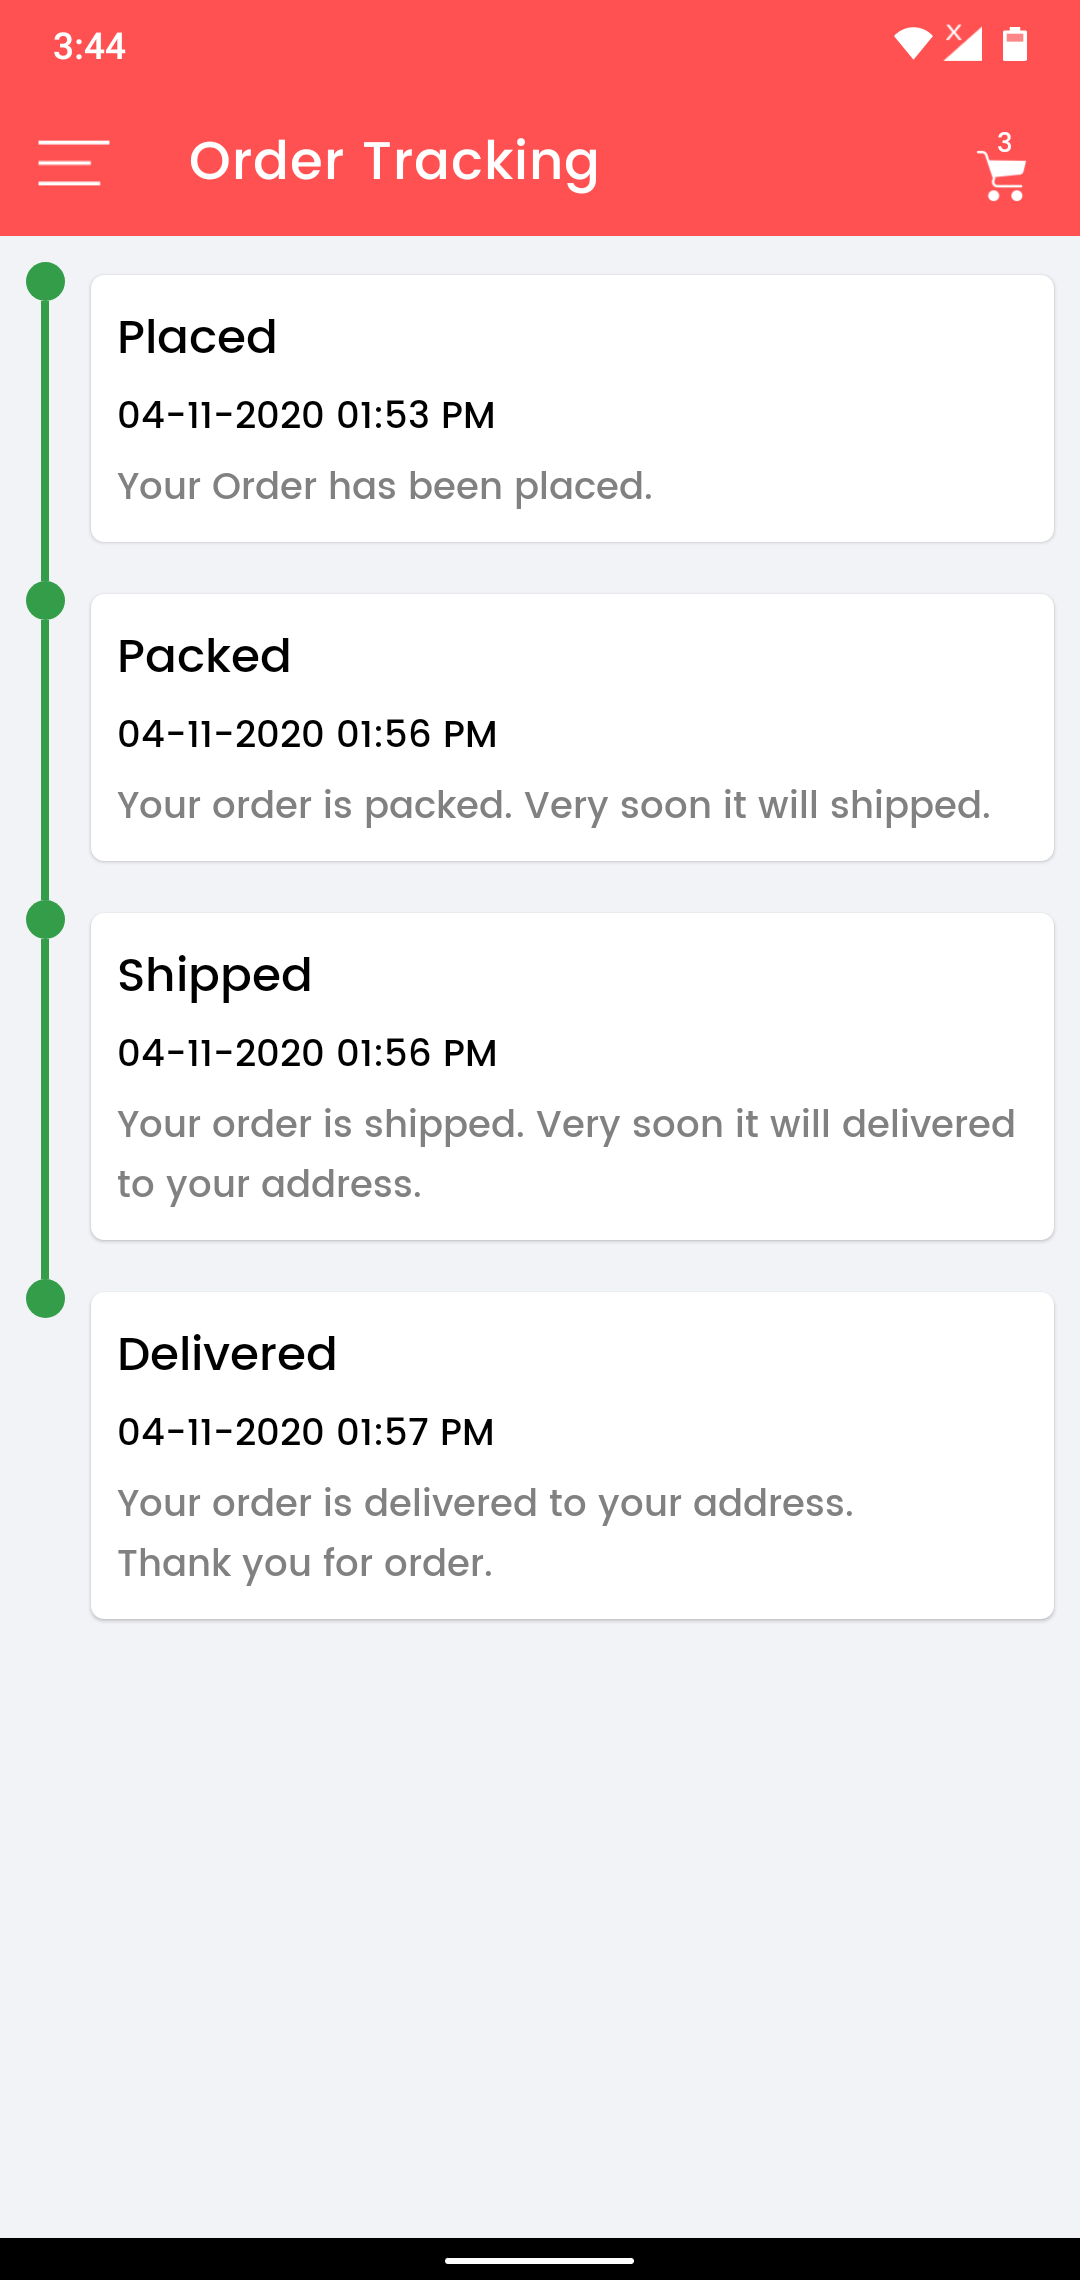
Task: Tap the battery status icon
Action: pyautogui.click(x=1015, y=44)
